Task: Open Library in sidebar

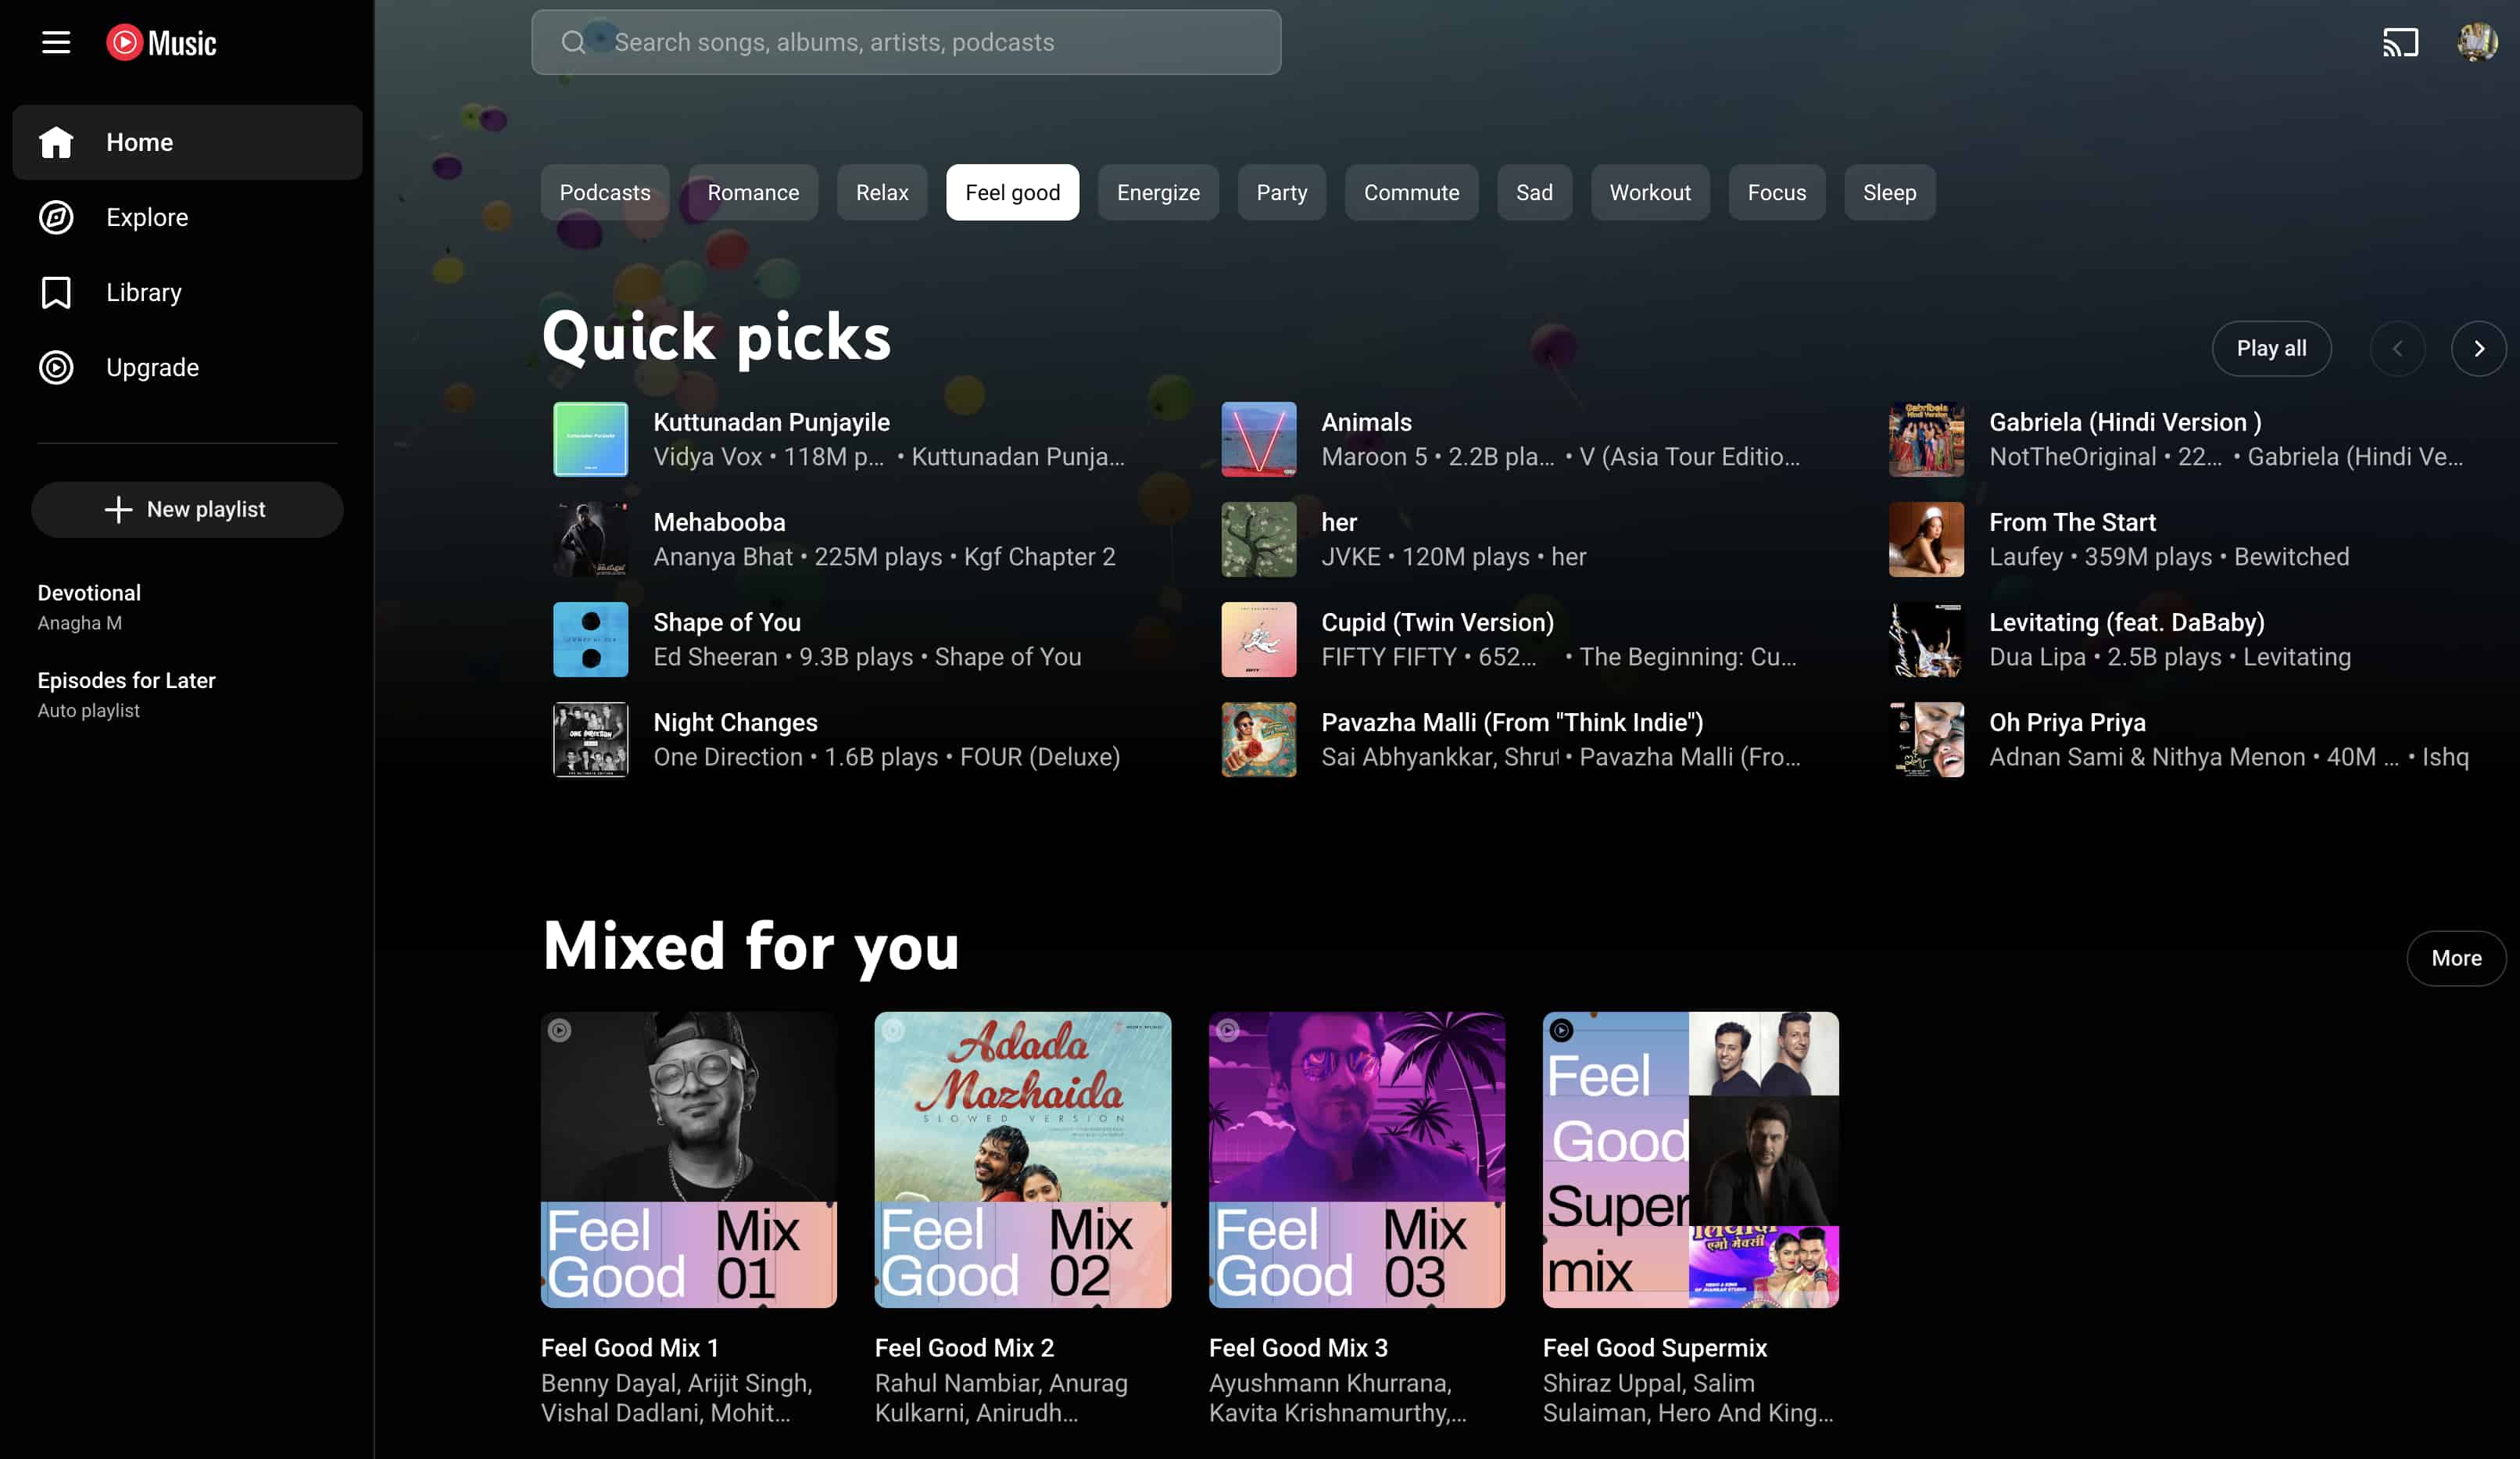Action: pyautogui.click(x=187, y=292)
